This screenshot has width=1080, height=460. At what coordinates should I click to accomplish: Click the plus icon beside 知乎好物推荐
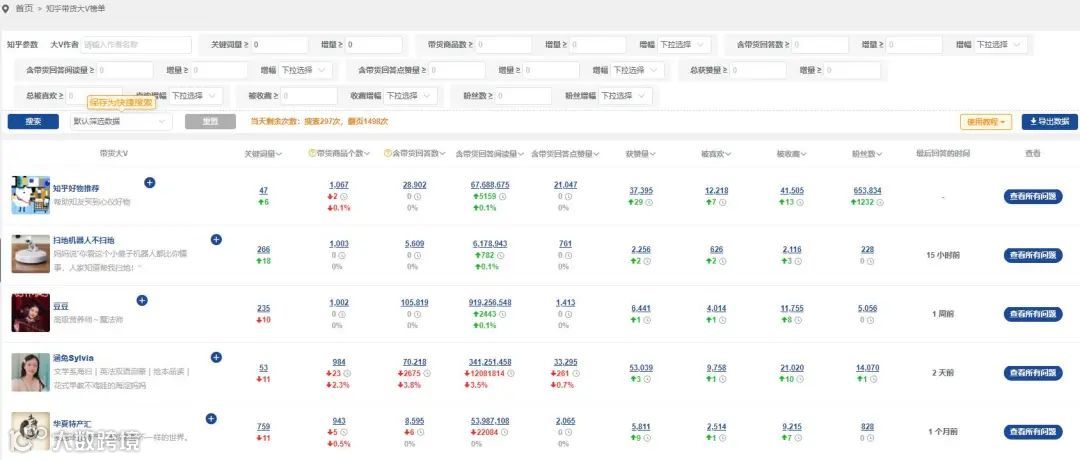tap(150, 182)
